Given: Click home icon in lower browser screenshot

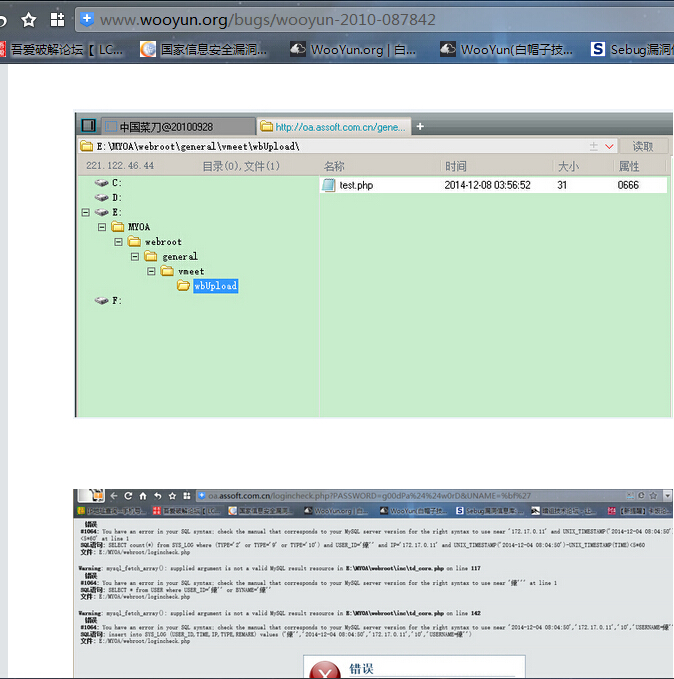Looking at the screenshot, I should (x=143, y=496).
